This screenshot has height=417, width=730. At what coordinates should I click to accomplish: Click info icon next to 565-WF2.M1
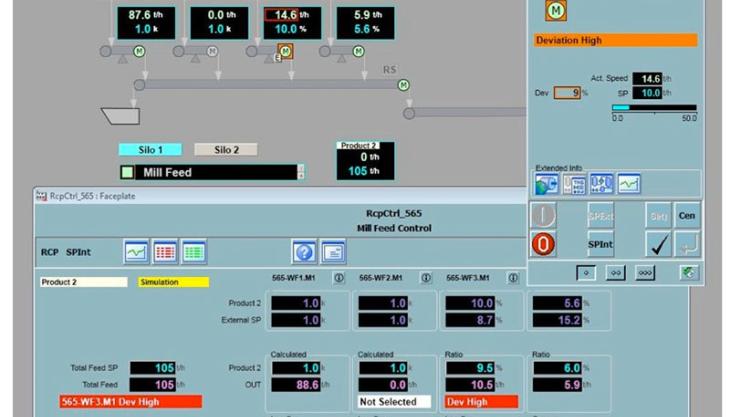click(426, 278)
